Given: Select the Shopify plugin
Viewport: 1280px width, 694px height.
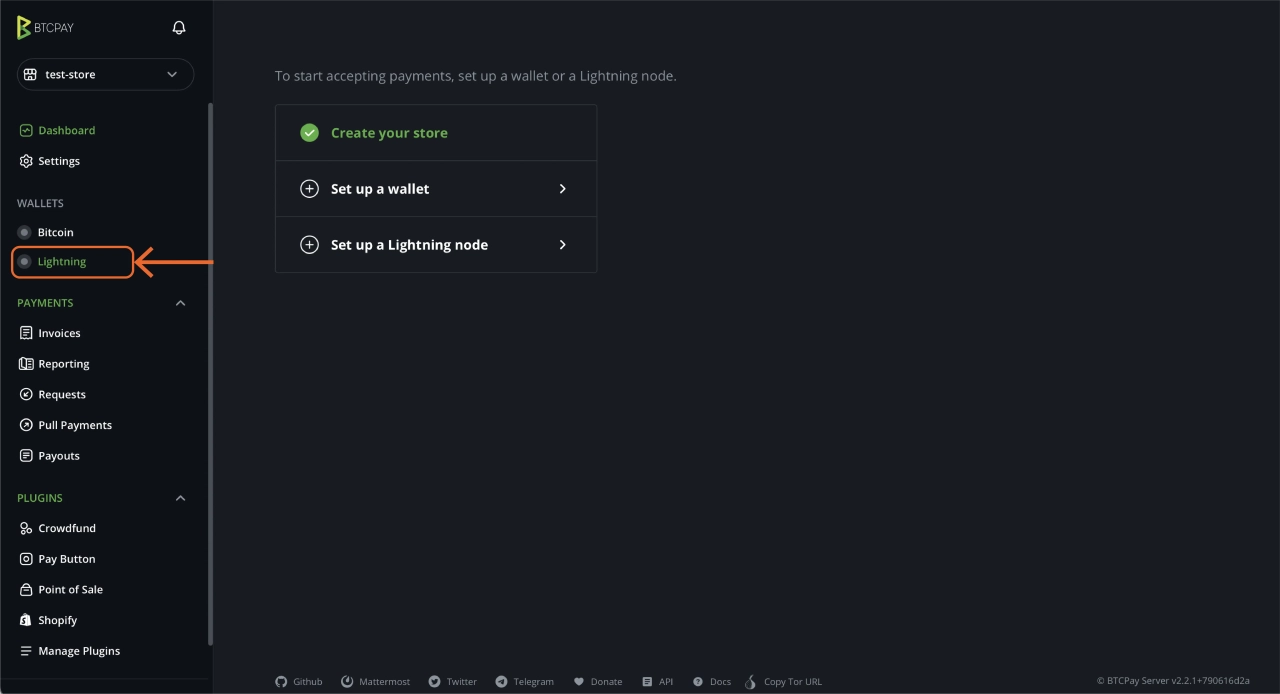Looking at the screenshot, I should 57,619.
